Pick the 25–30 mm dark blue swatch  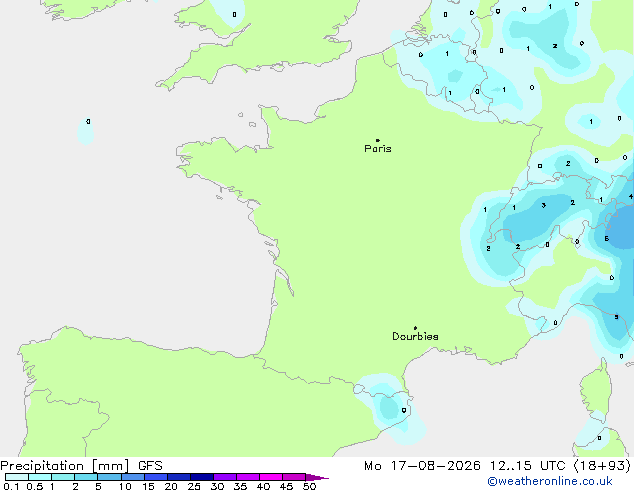[202, 477]
